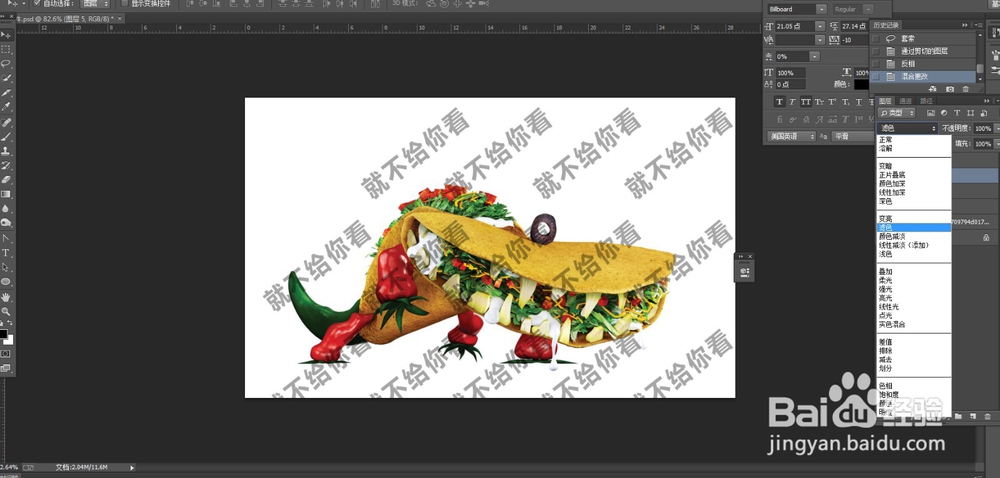Enable the Show Transform Controls checkbox
The image size is (1000, 478).
tap(125, 3)
